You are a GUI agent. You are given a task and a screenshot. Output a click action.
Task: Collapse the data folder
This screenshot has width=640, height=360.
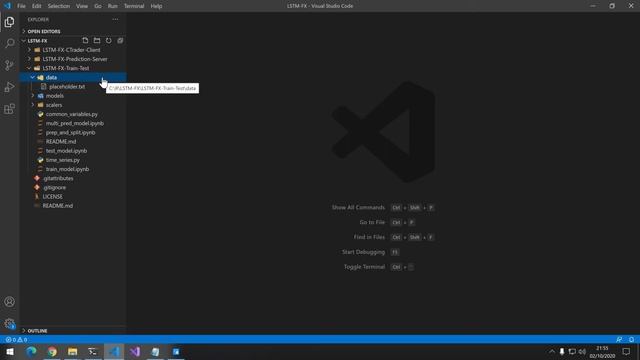point(73,78)
